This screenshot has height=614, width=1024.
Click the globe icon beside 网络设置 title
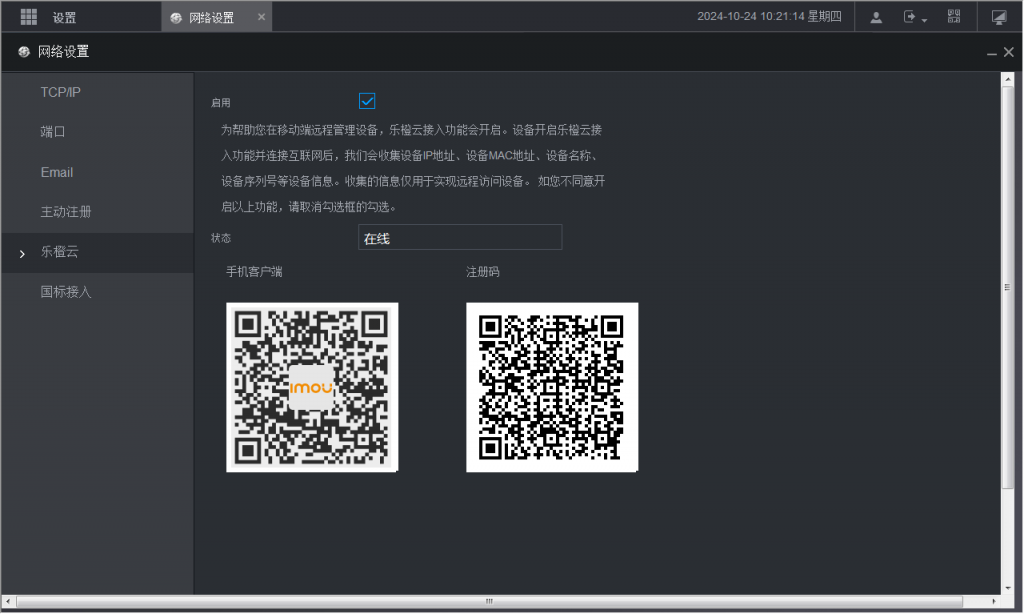pyautogui.click(x=24, y=52)
